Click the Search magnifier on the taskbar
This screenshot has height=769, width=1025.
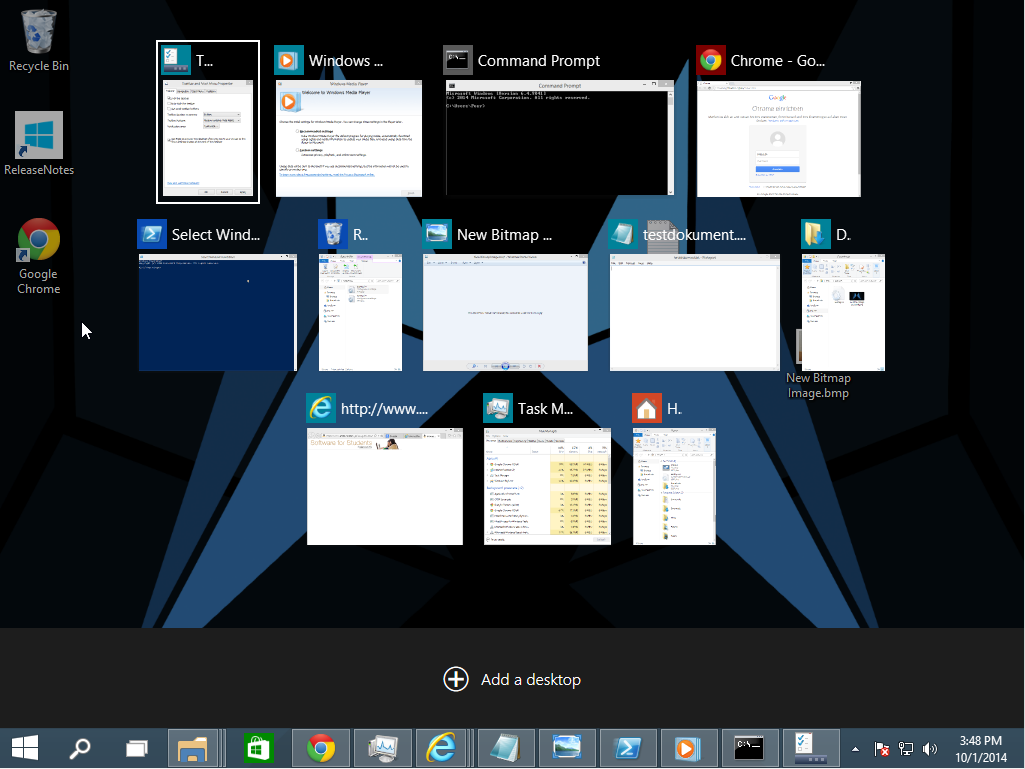point(80,747)
